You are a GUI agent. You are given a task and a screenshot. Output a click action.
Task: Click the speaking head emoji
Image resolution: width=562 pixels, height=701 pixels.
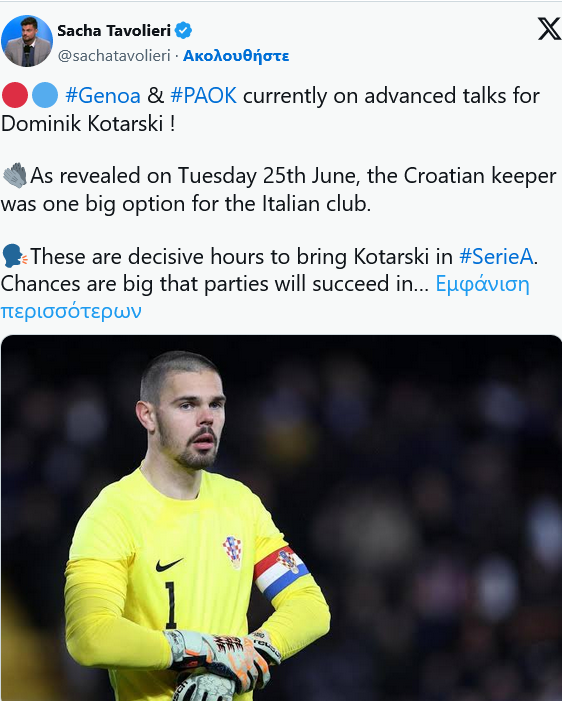(15, 256)
